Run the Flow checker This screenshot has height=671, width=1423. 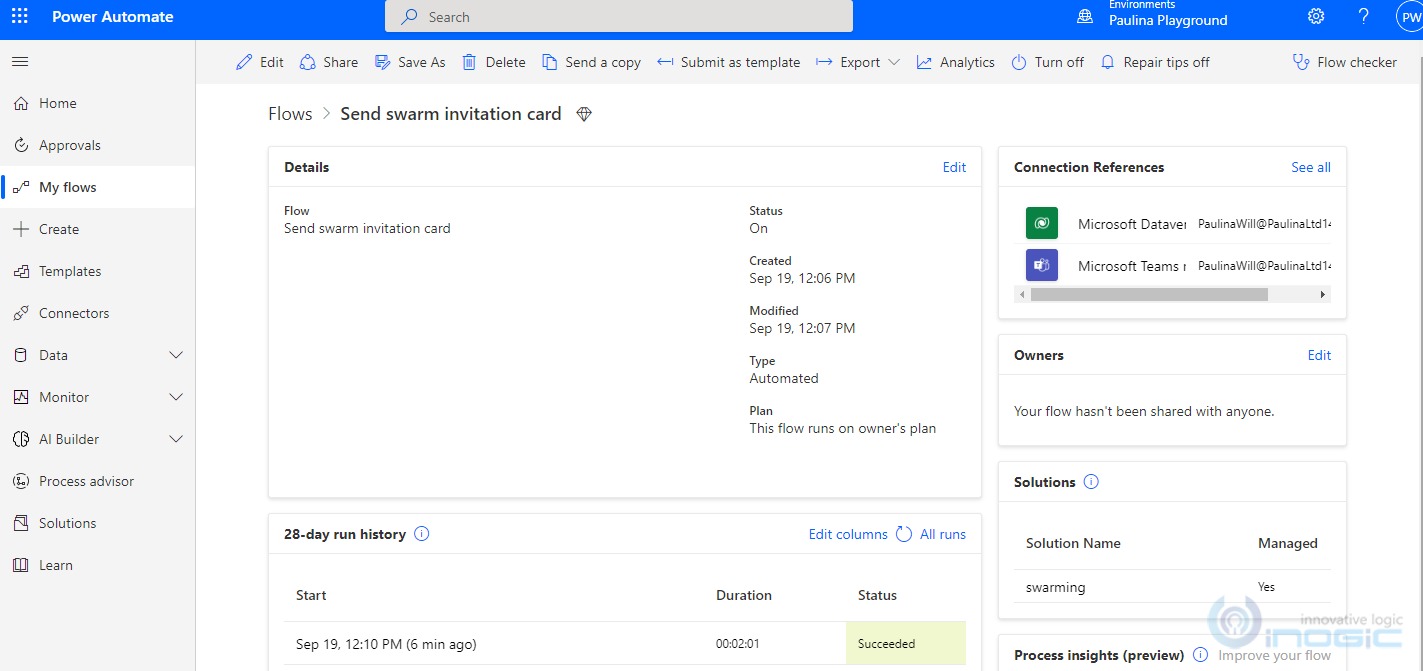tap(1345, 62)
